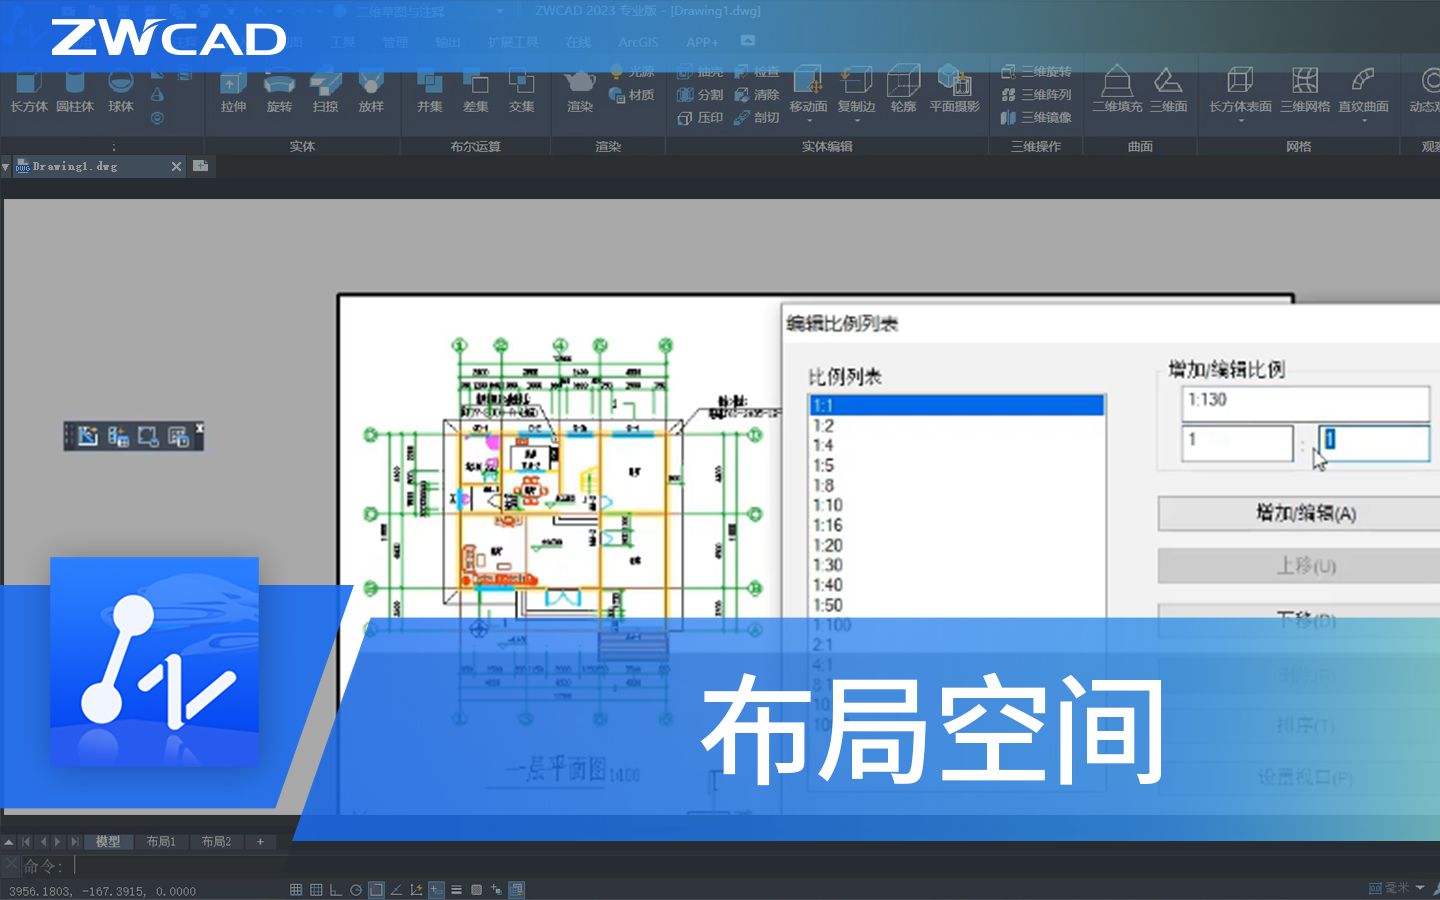The height and width of the screenshot is (900, 1440).
Task: Add new layout with plus tab
Action: 261,842
